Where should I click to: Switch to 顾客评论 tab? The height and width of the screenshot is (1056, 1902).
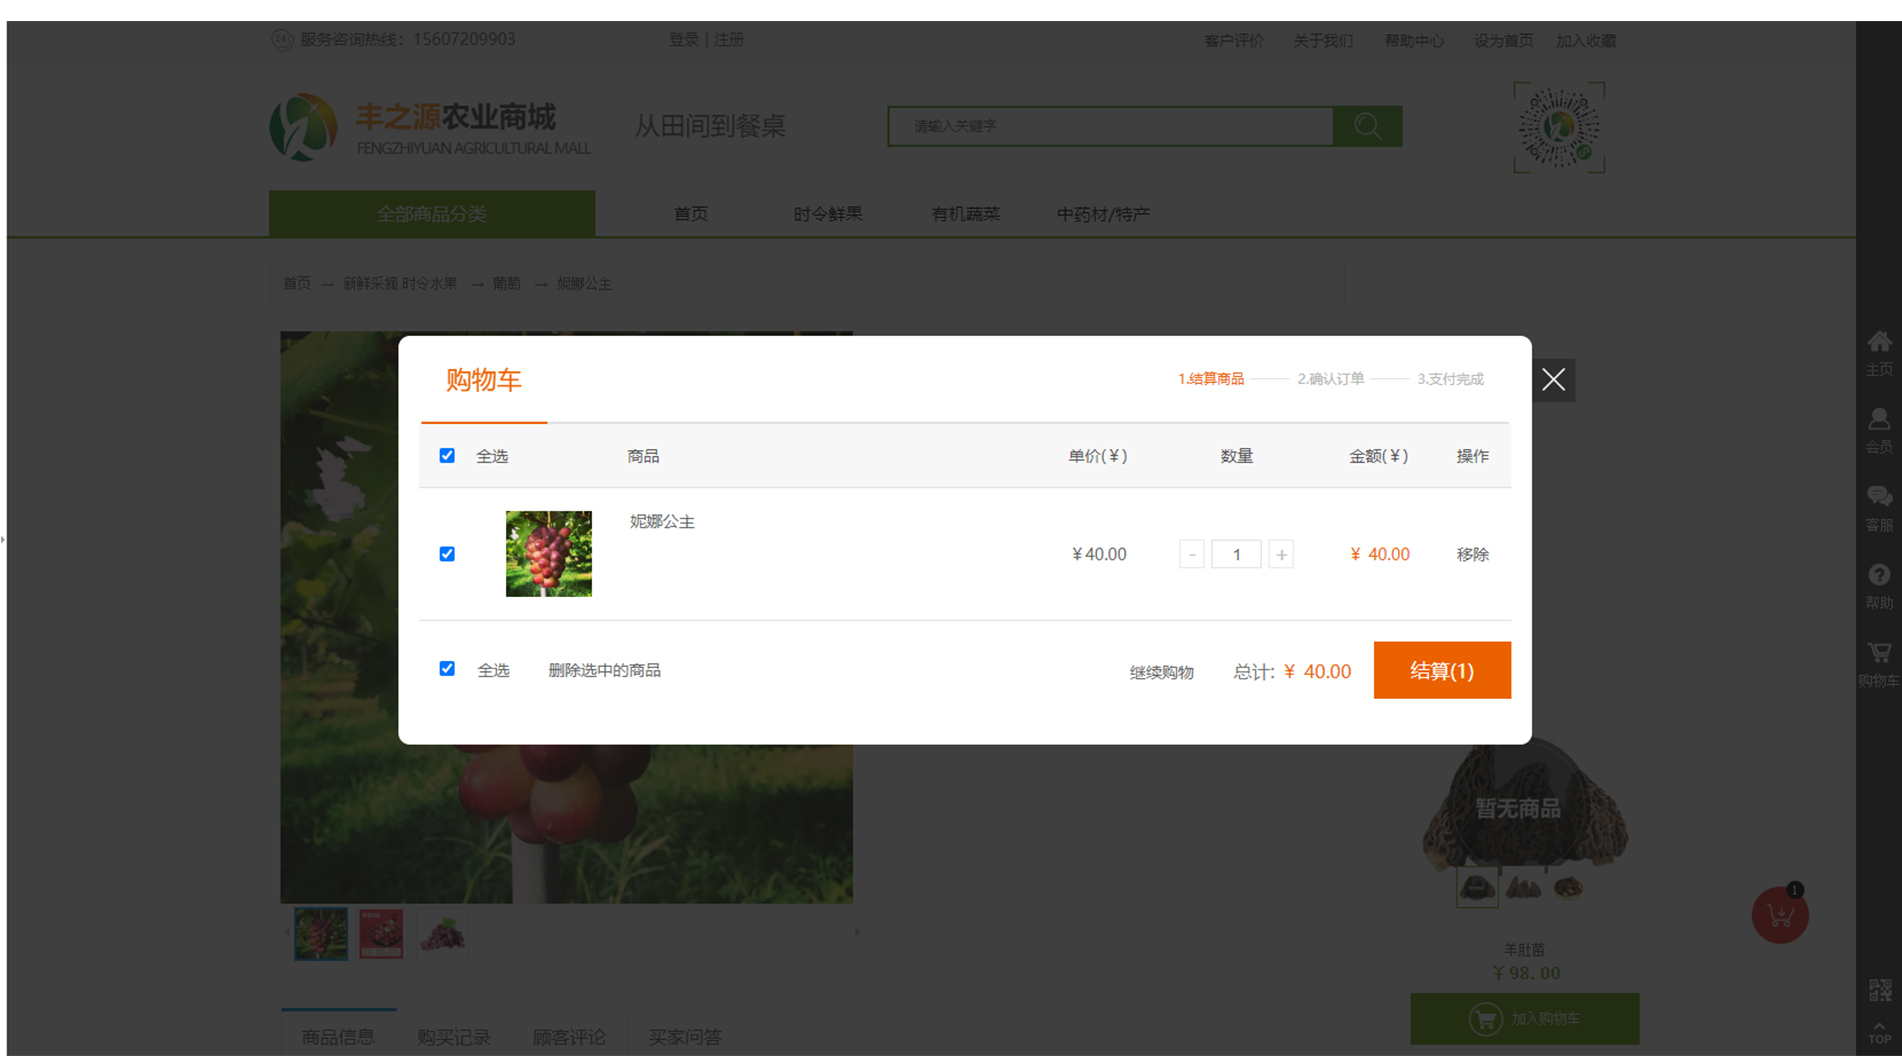point(570,1036)
